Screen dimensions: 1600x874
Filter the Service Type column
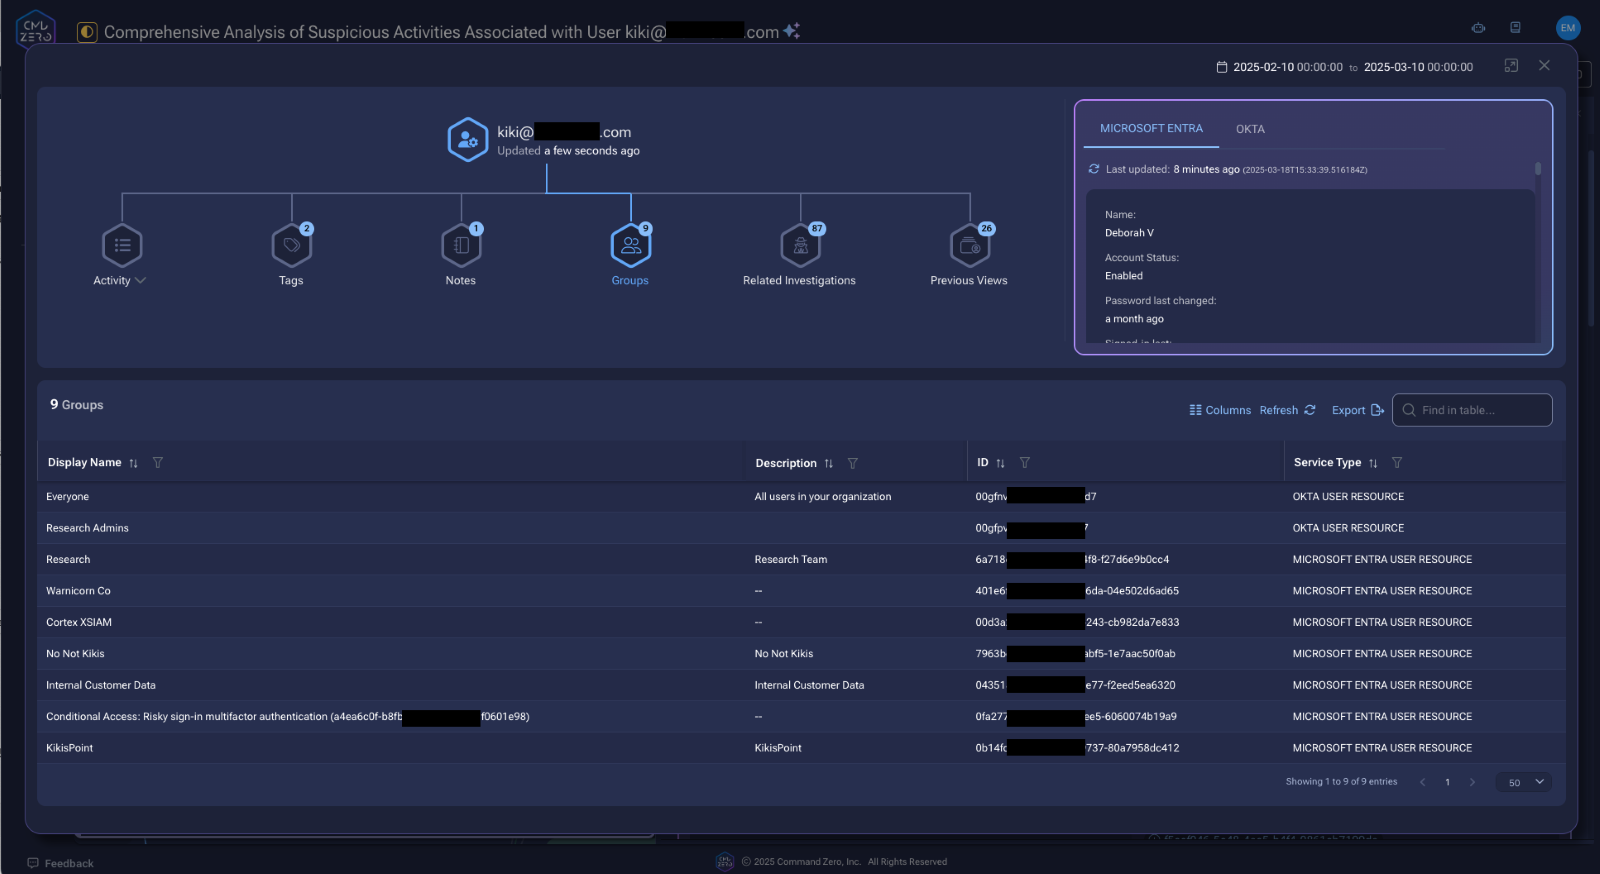point(1397,463)
